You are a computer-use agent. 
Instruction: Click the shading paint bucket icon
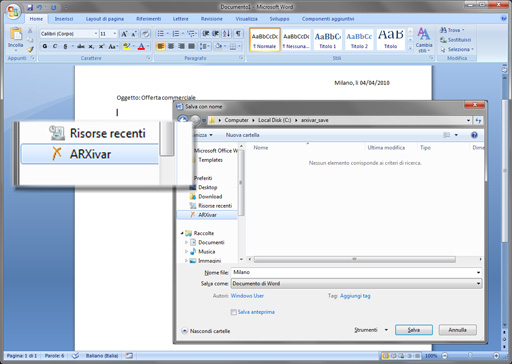pyautogui.click(x=218, y=46)
